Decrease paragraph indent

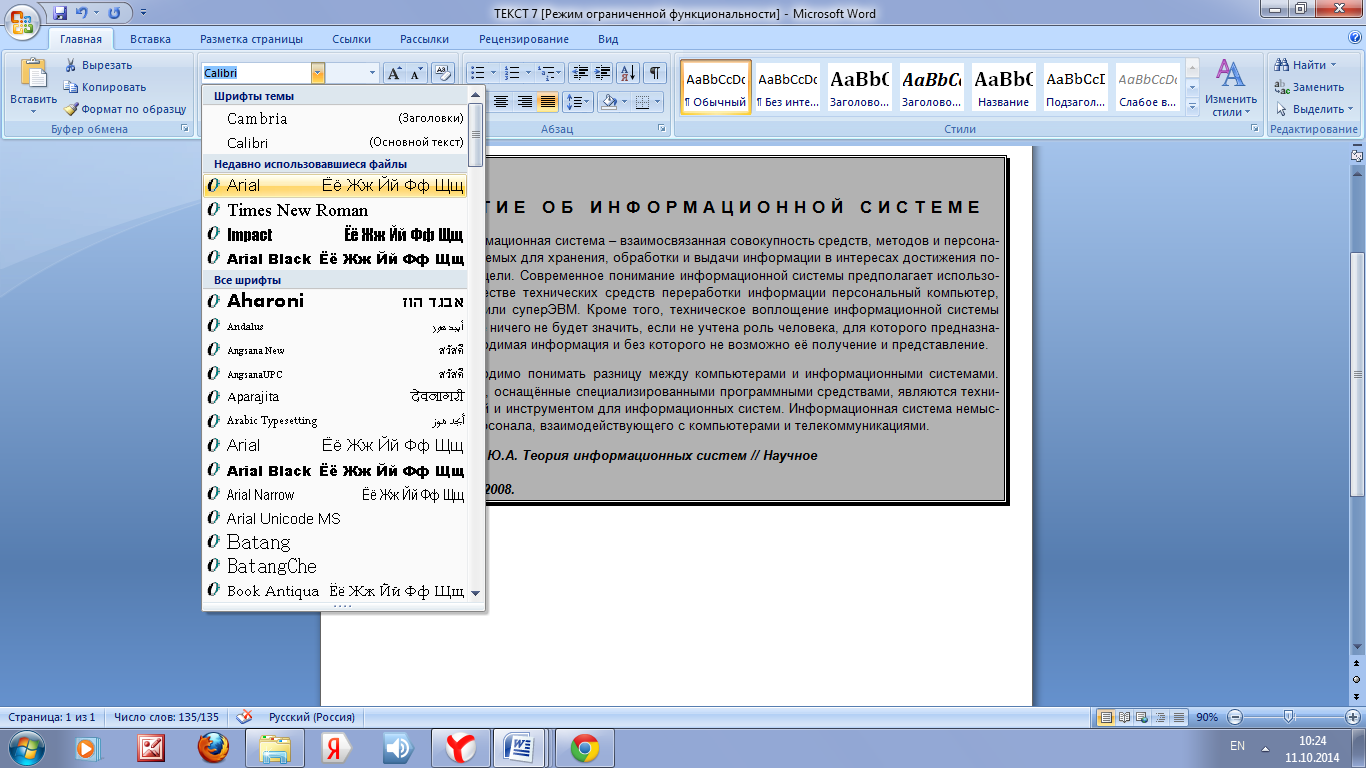pyautogui.click(x=579, y=73)
